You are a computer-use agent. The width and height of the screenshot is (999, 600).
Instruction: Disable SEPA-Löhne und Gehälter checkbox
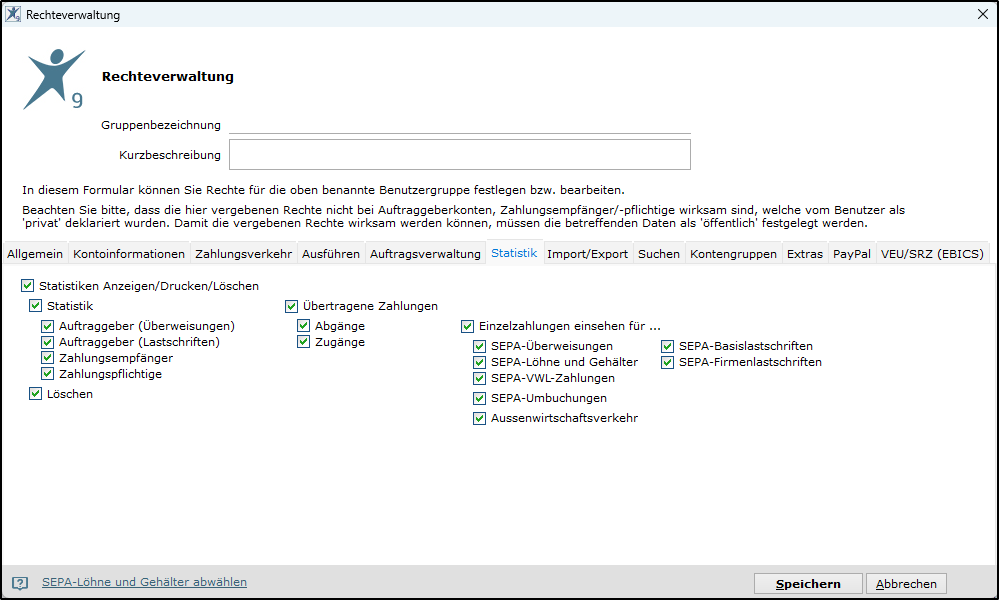click(x=479, y=362)
